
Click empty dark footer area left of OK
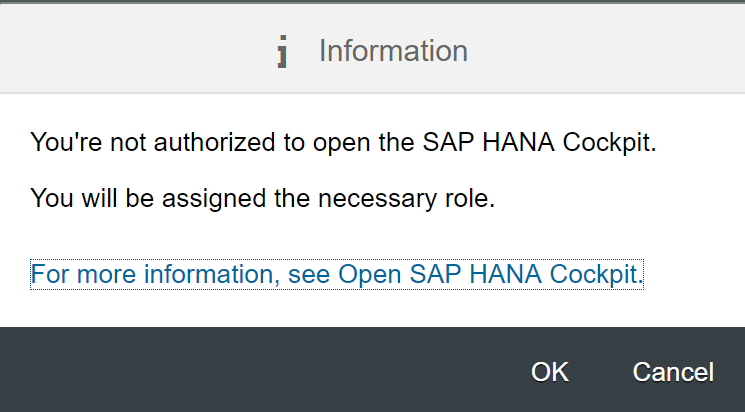point(250,370)
